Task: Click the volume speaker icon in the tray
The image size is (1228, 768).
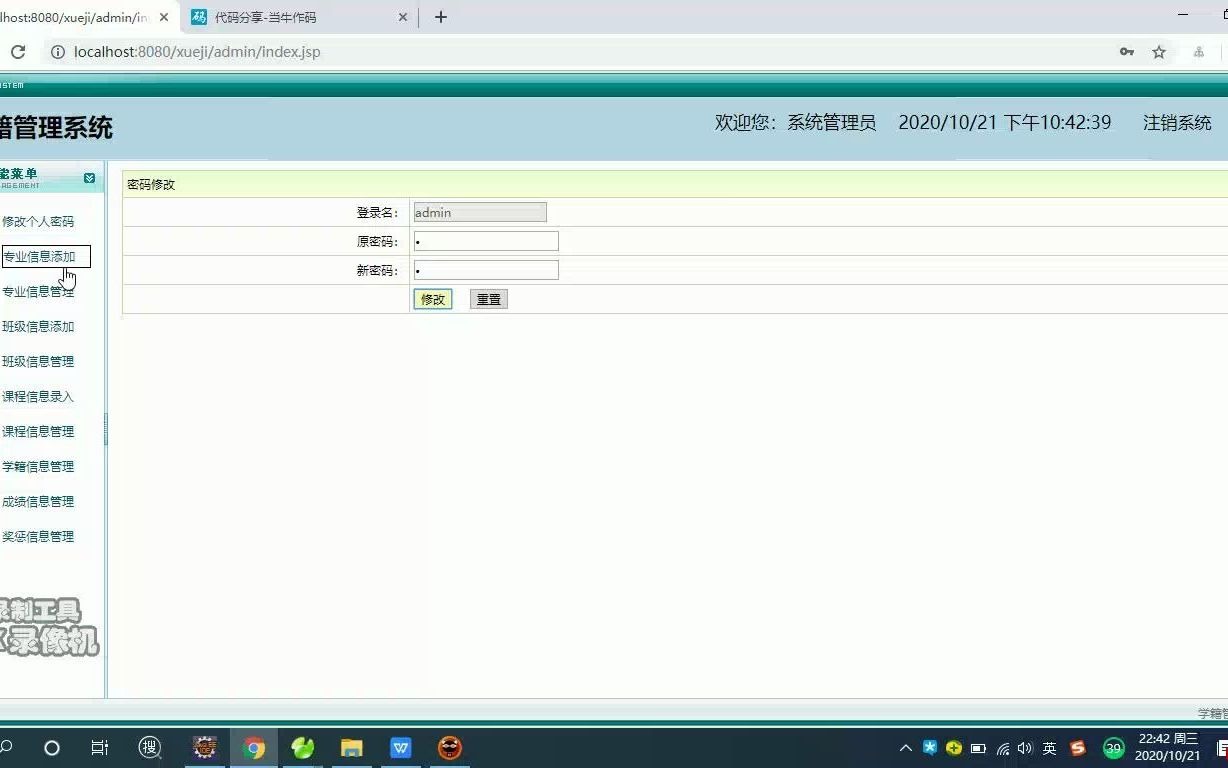Action: click(x=1025, y=747)
